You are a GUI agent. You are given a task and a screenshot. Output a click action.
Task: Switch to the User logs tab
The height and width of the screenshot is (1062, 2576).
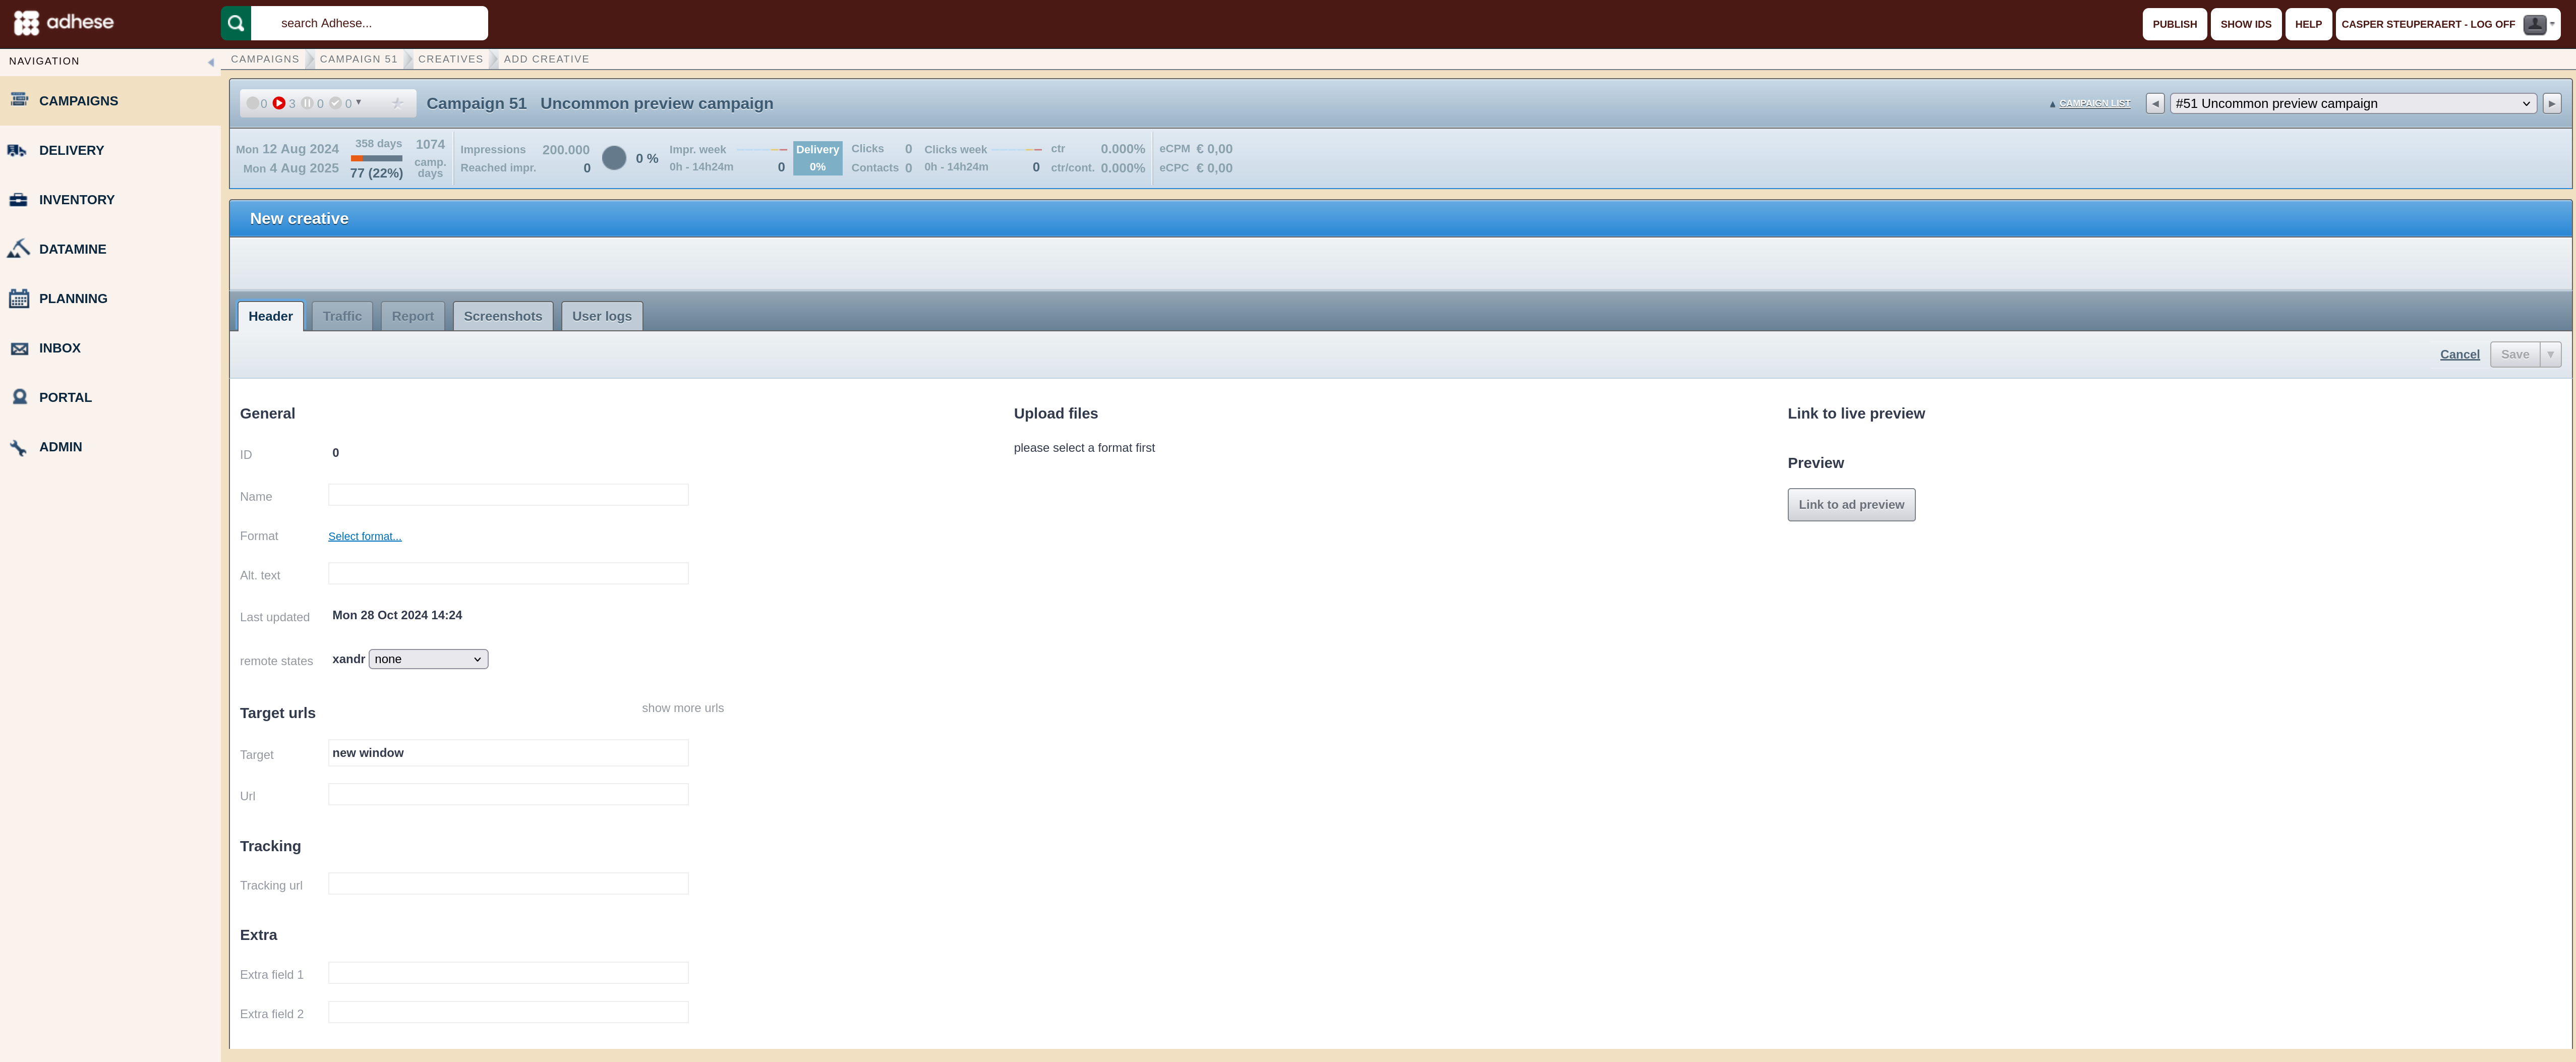602,316
